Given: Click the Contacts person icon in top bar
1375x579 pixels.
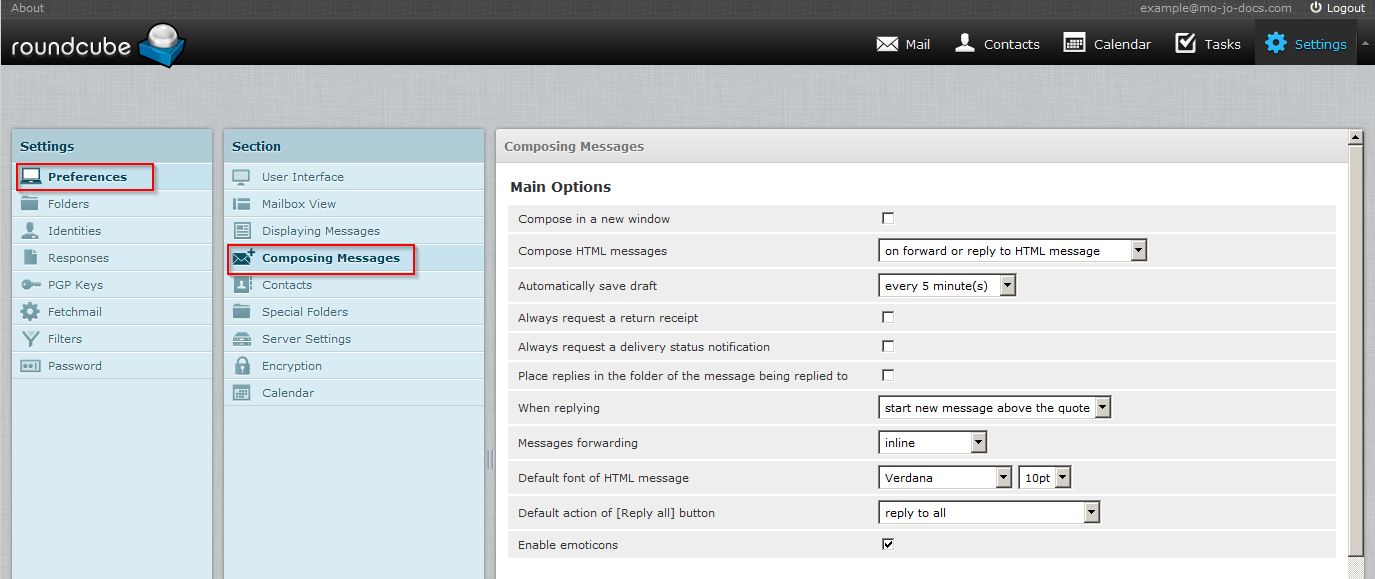Looking at the screenshot, I should [x=965, y=43].
